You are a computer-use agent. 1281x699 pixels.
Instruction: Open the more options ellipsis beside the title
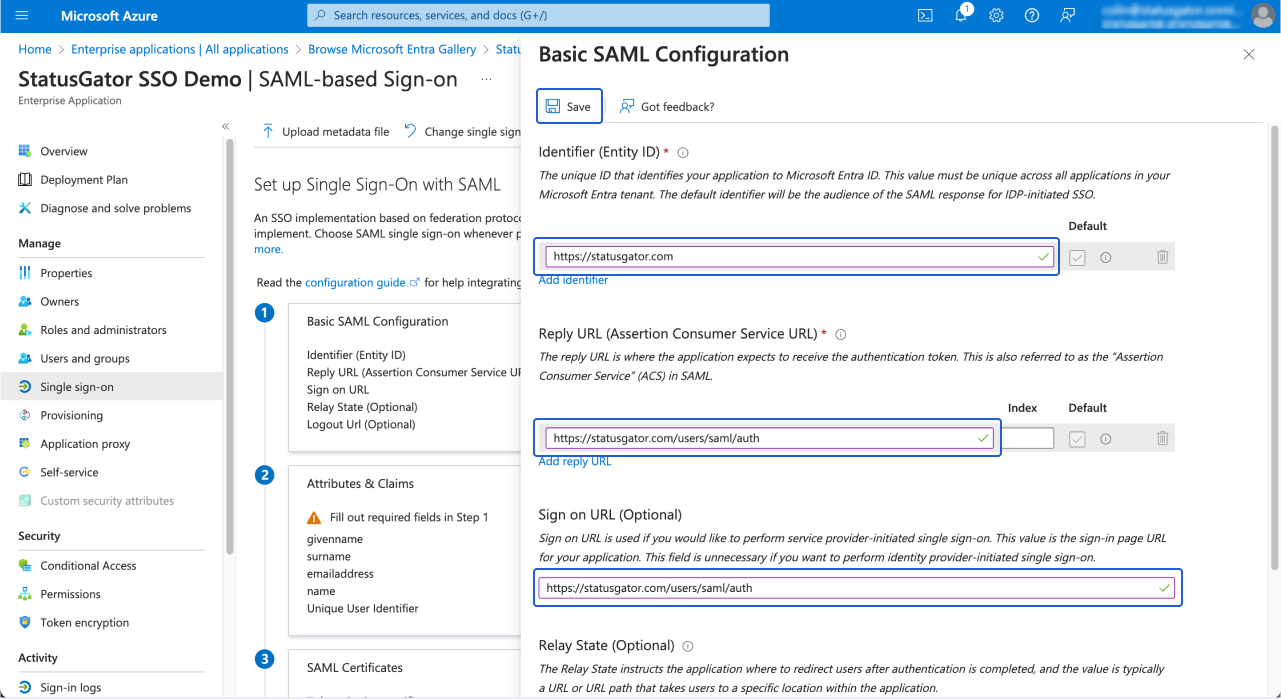pyautogui.click(x=486, y=79)
